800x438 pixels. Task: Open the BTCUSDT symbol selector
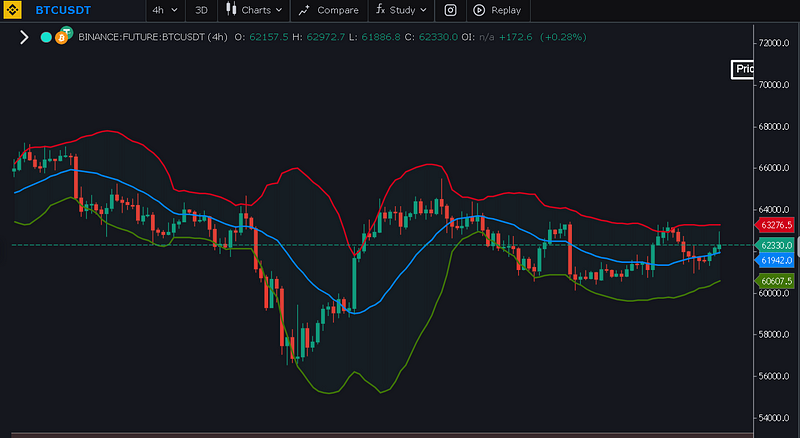[63, 10]
